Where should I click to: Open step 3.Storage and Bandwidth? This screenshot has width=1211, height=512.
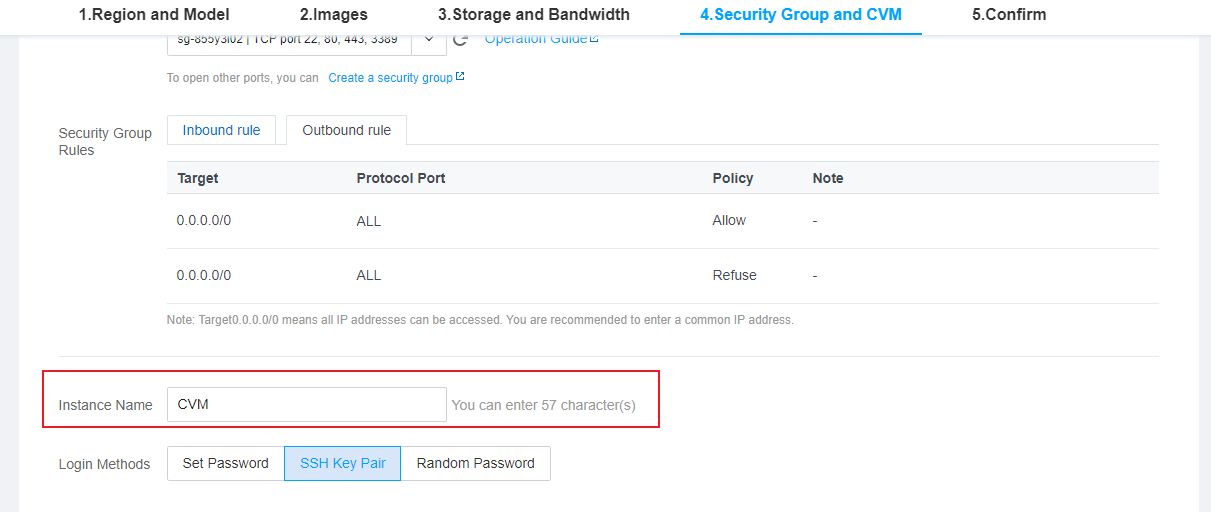tap(534, 15)
